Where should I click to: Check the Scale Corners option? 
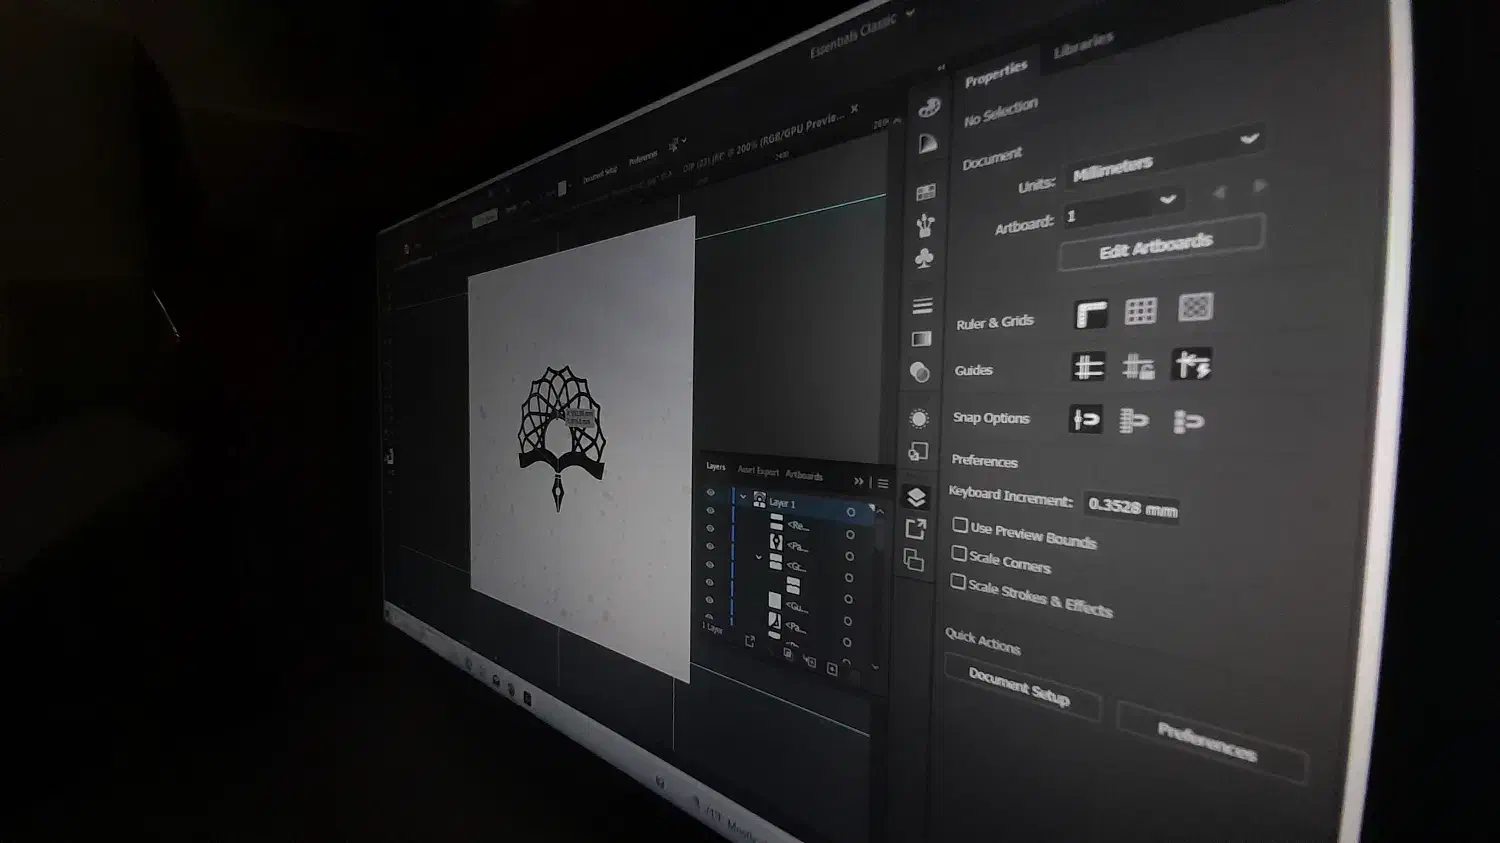click(959, 553)
